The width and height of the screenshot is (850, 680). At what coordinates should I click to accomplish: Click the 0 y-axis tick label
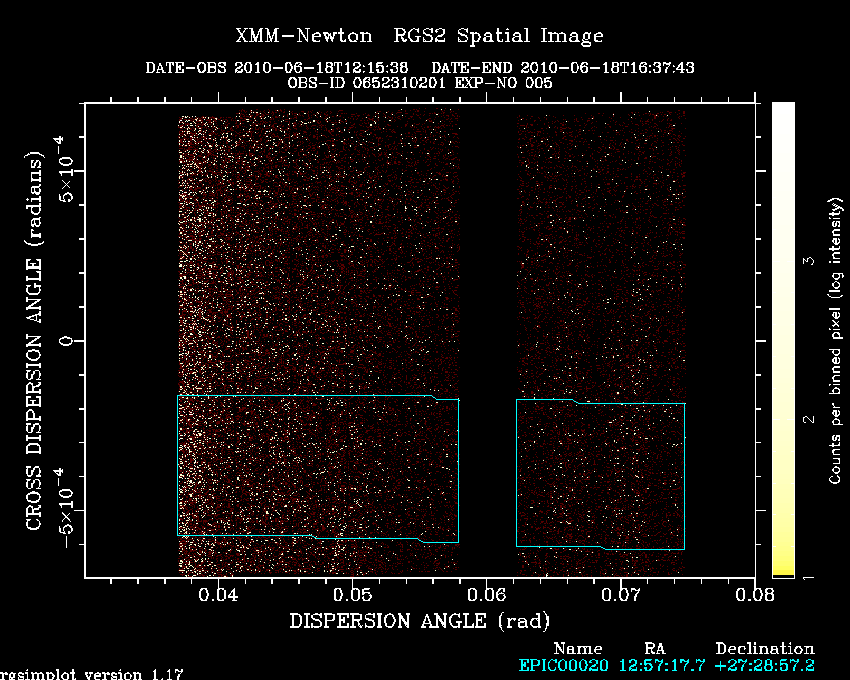pyautogui.click(x=66, y=341)
